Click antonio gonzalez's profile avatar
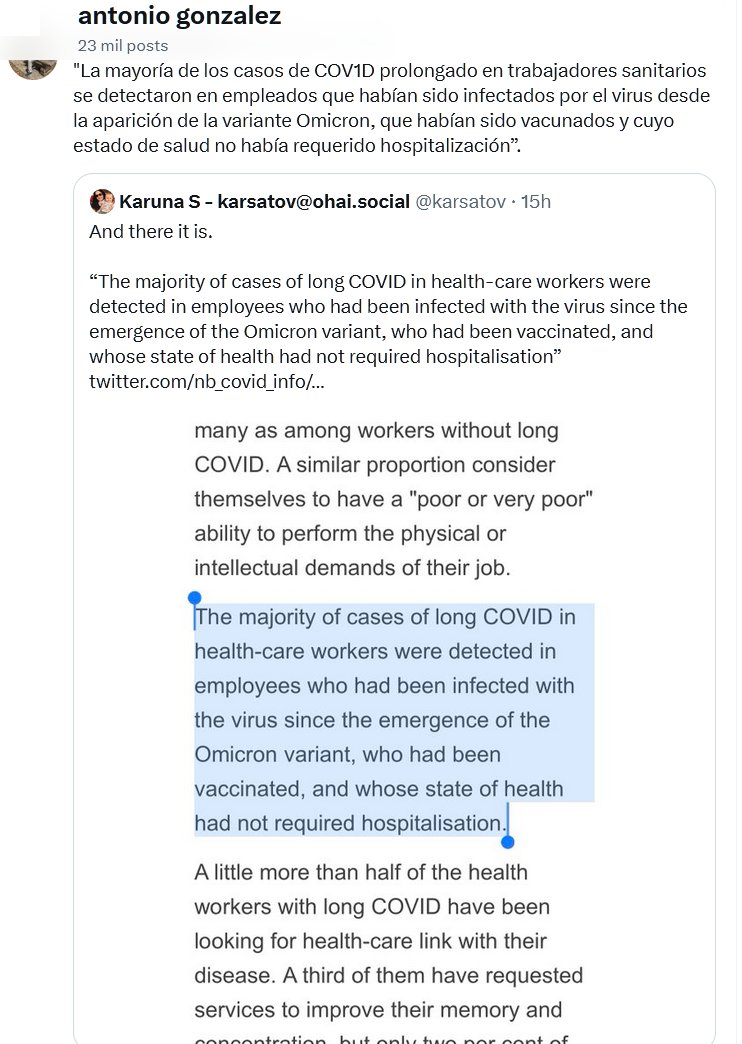 (x=32, y=60)
